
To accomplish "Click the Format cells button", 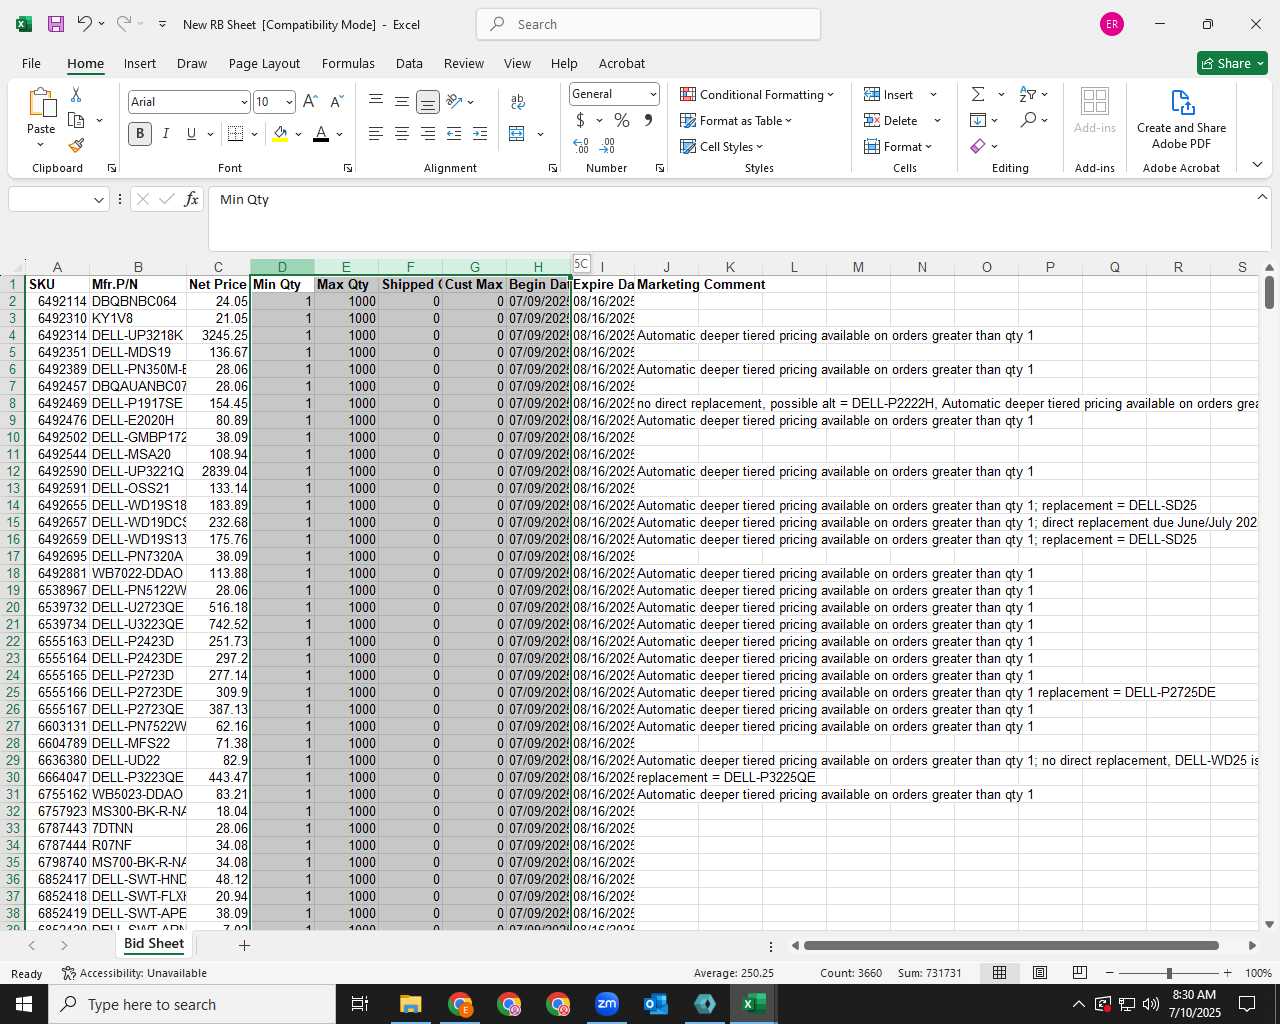I will [x=898, y=146].
